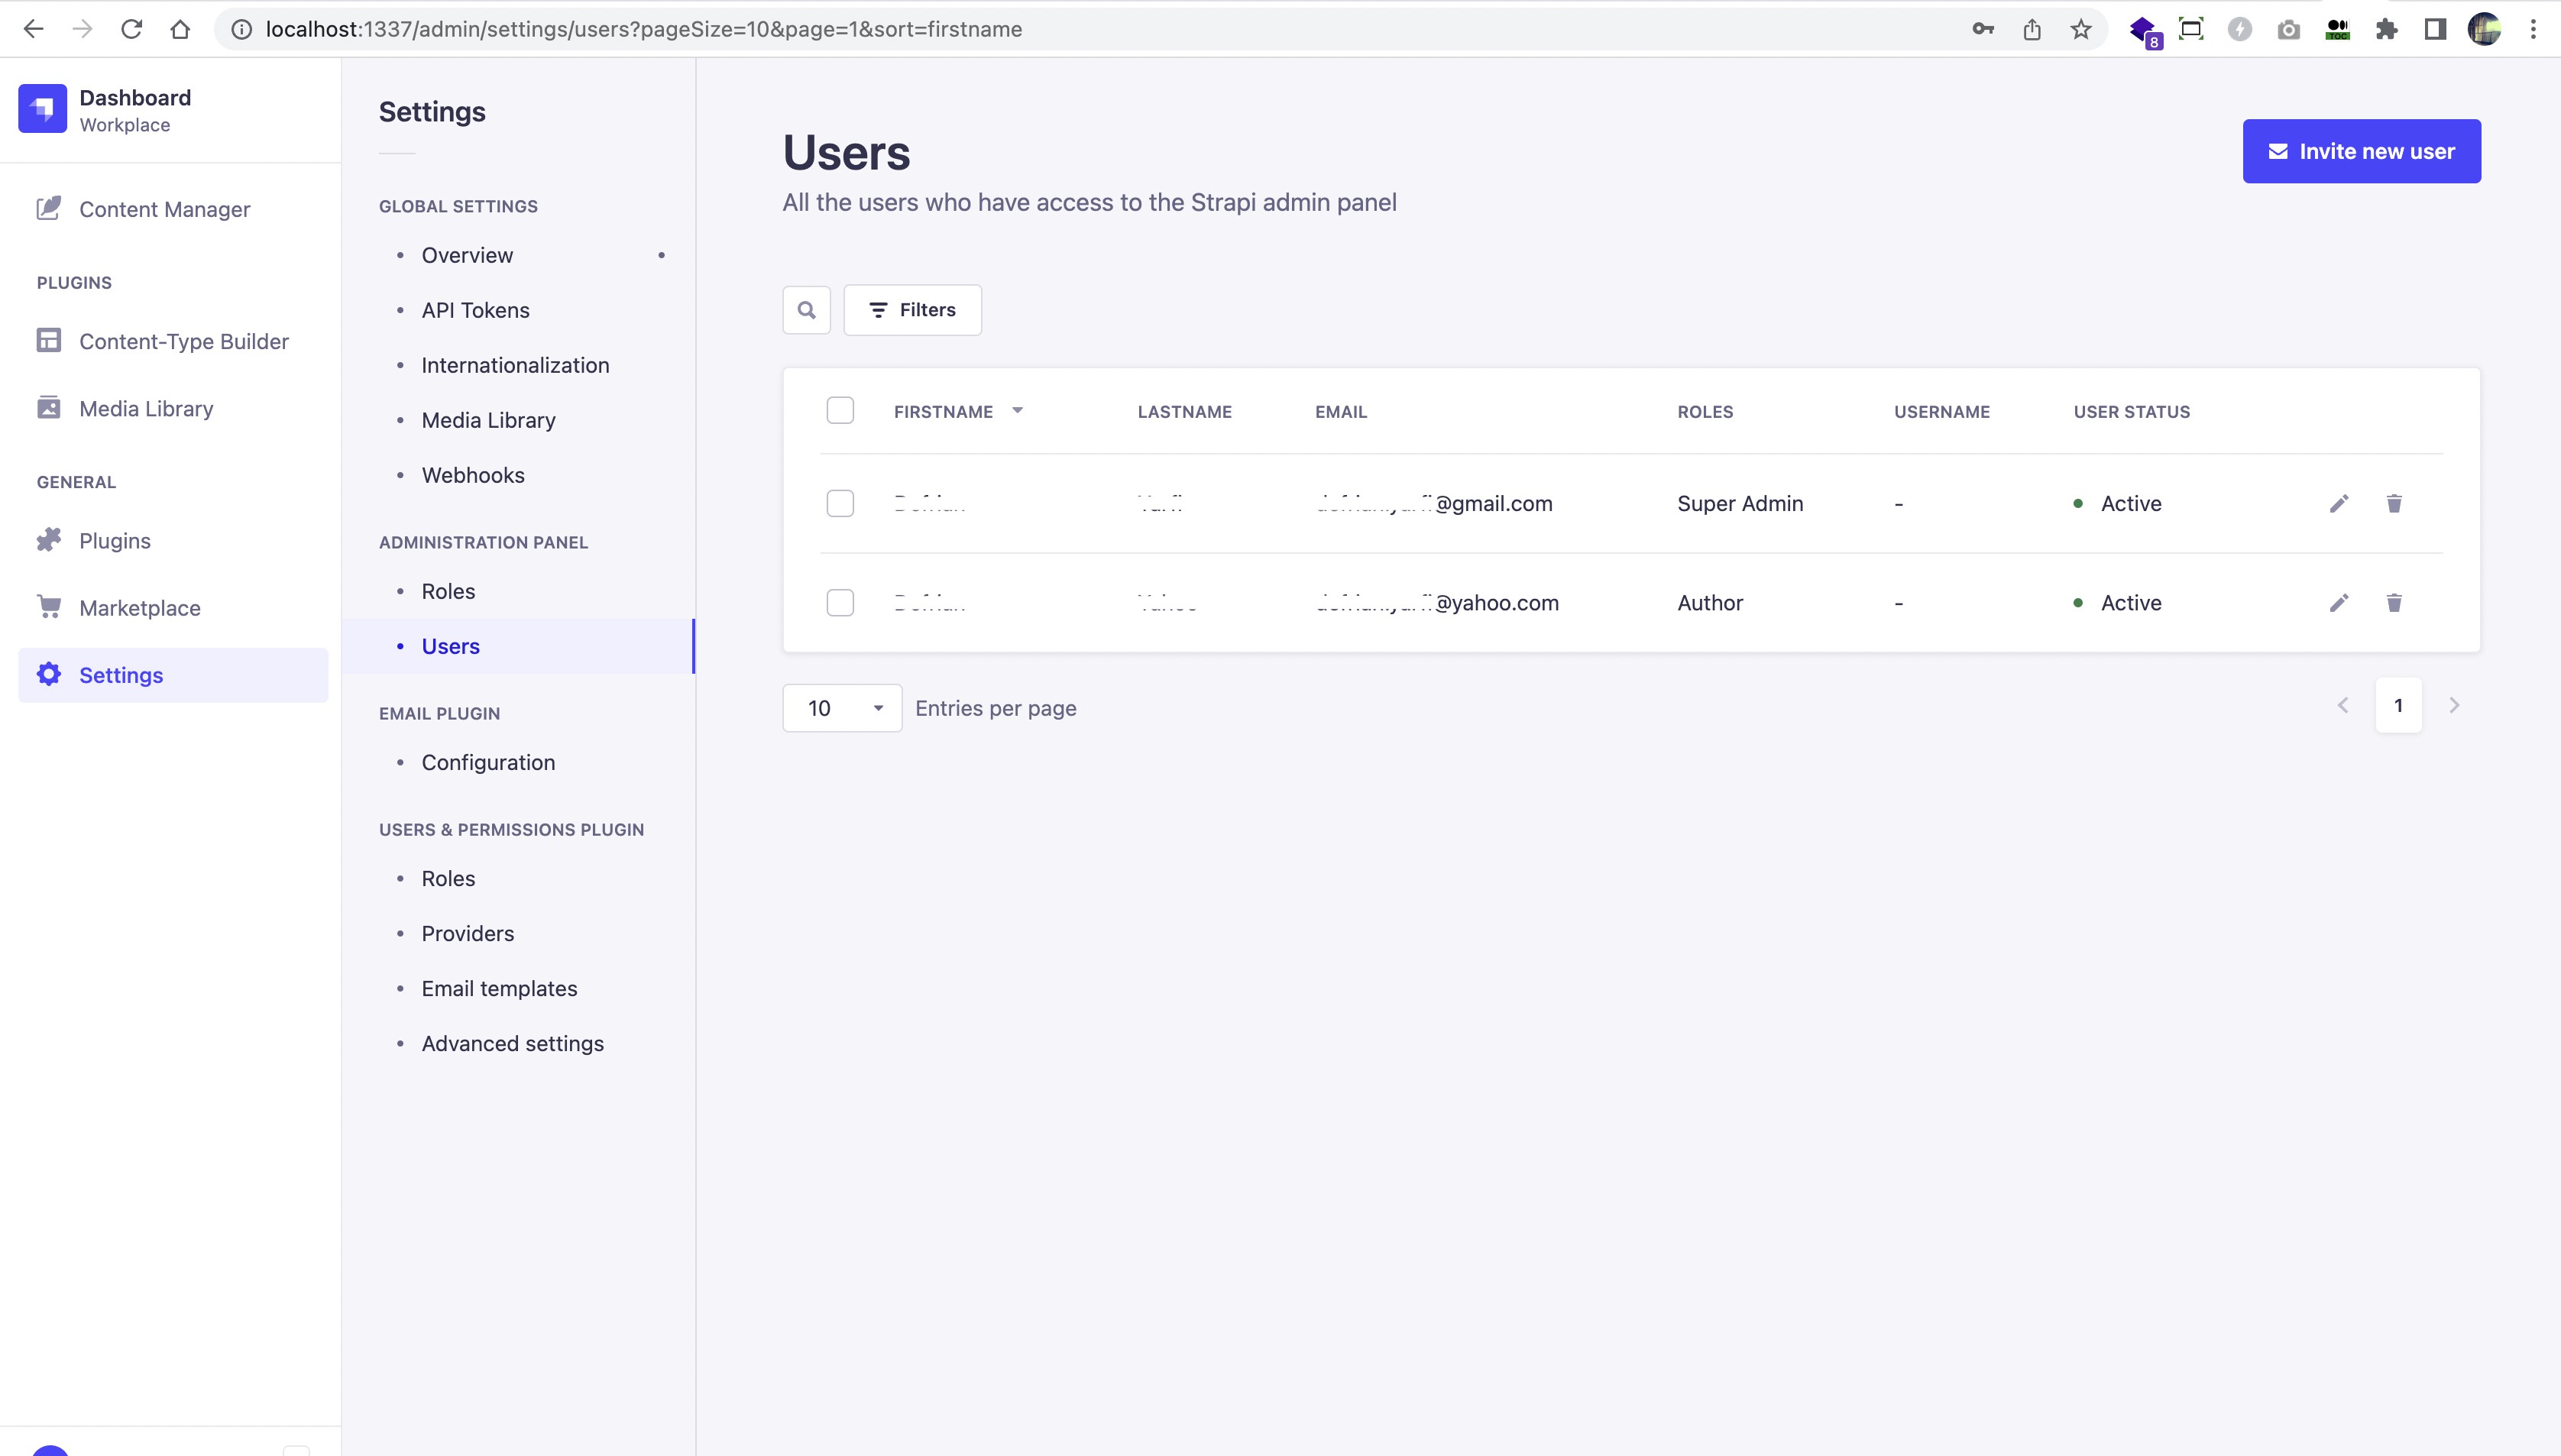Open the Roles settings menu item
Image resolution: width=2561 pixels, height=1456 pixels.
[x=448, y=590]
